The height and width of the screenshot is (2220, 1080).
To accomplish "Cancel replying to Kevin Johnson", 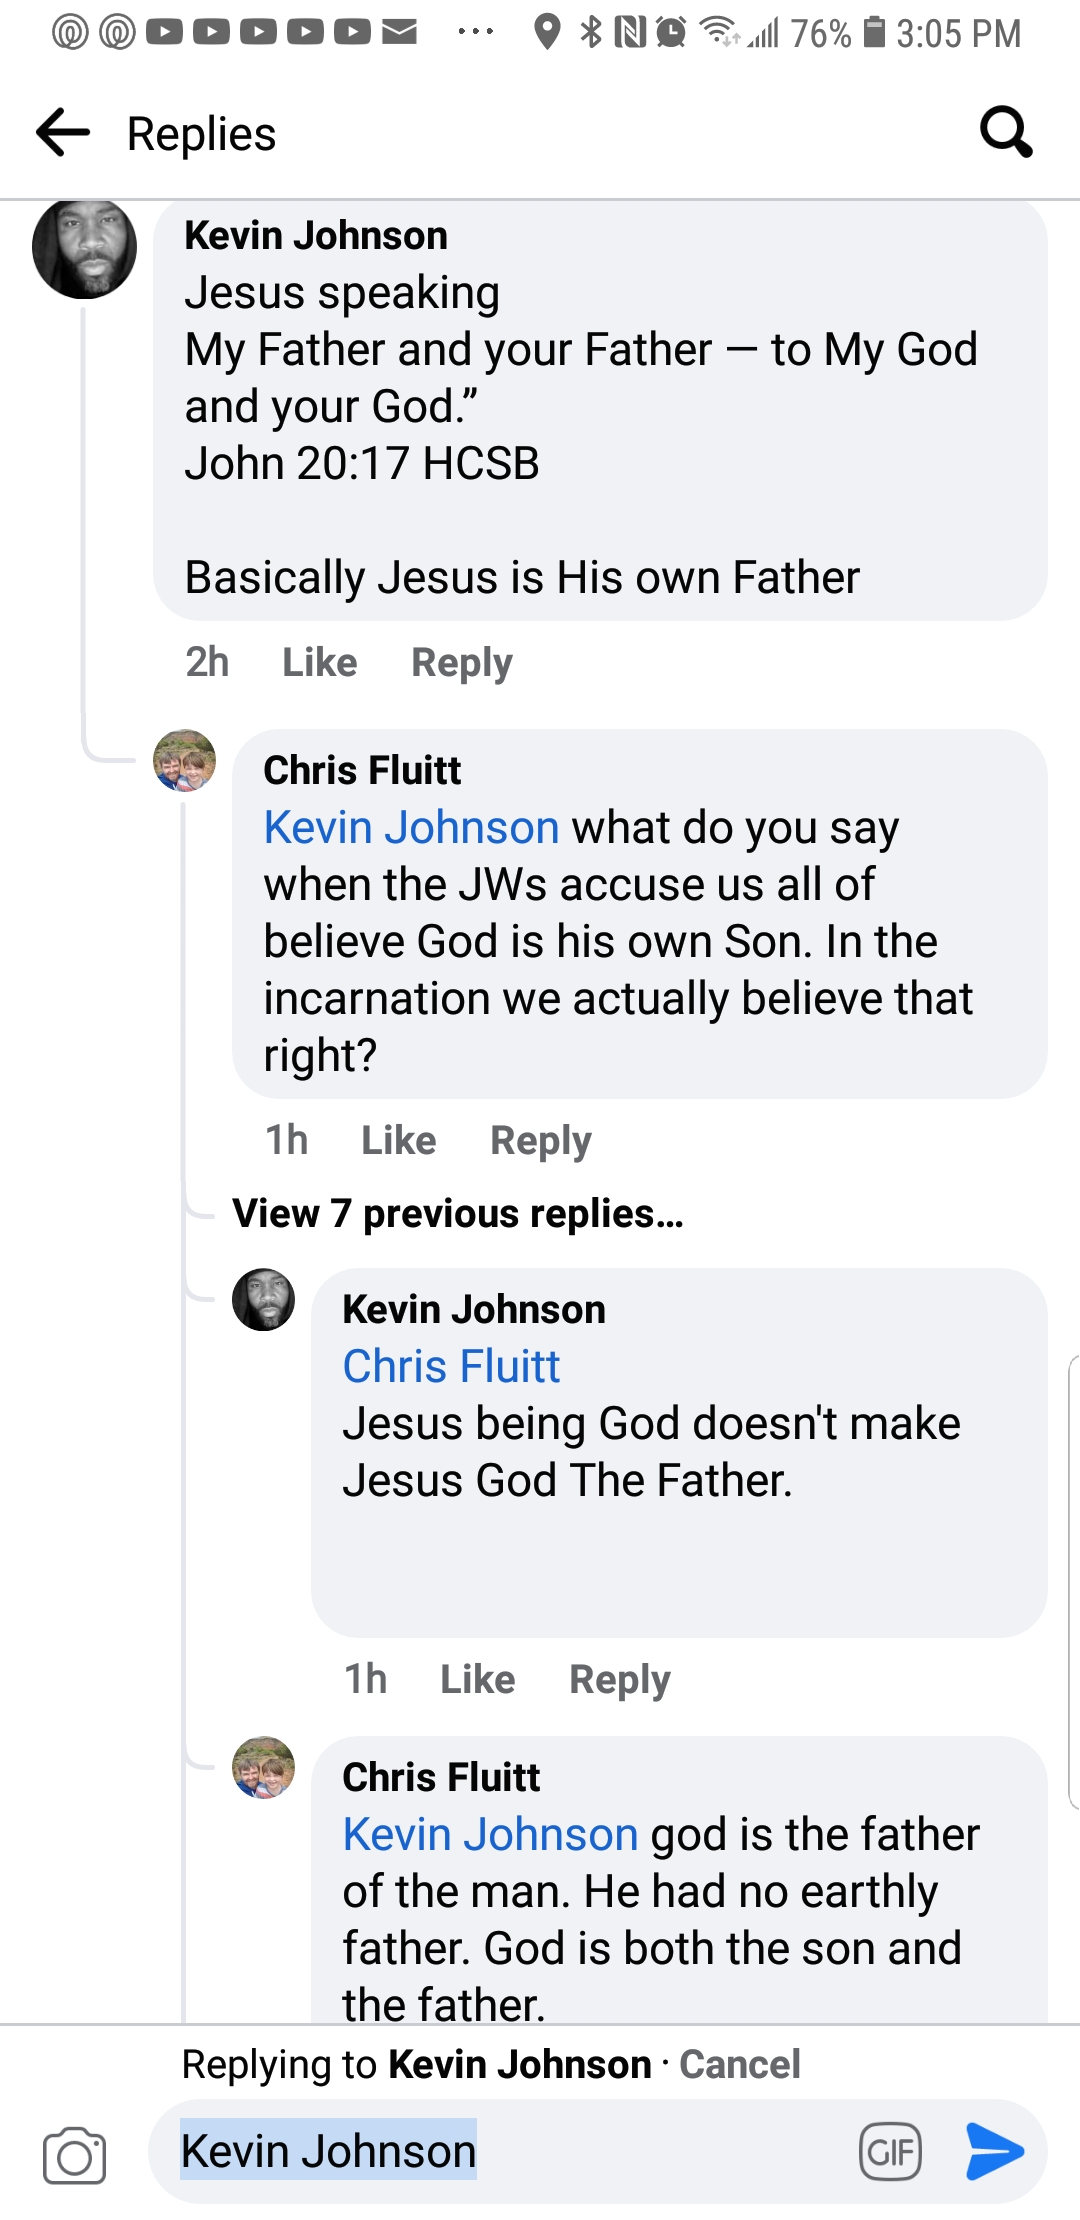I will click(x=740, y=2064).
